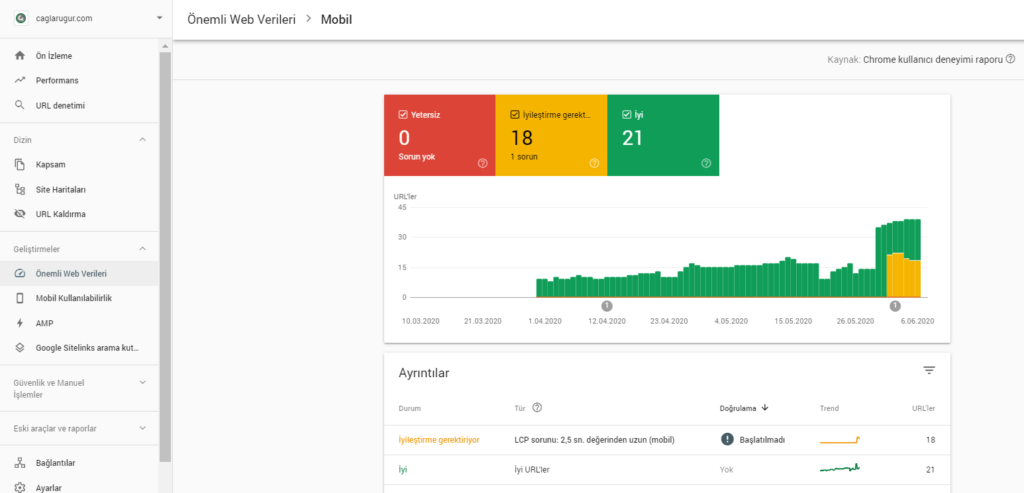Click the URL Kaldırma crossed-eye icon
This screenshot has width=1024, height=493.
[x=20, y=214]
